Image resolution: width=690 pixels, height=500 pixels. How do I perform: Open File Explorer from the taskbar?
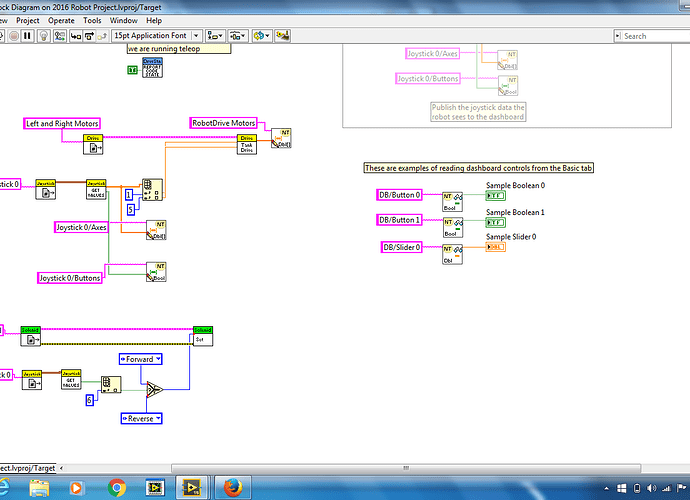[39, 488]
